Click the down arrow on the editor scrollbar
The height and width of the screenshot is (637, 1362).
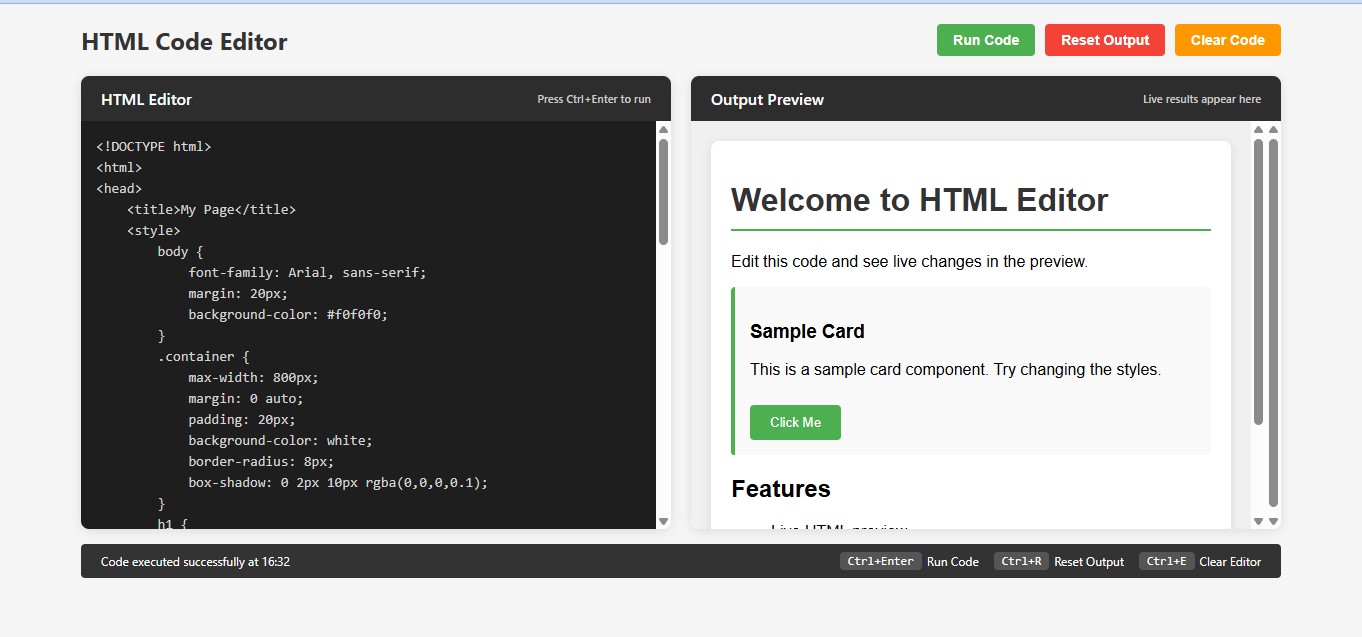coord(662,521)
